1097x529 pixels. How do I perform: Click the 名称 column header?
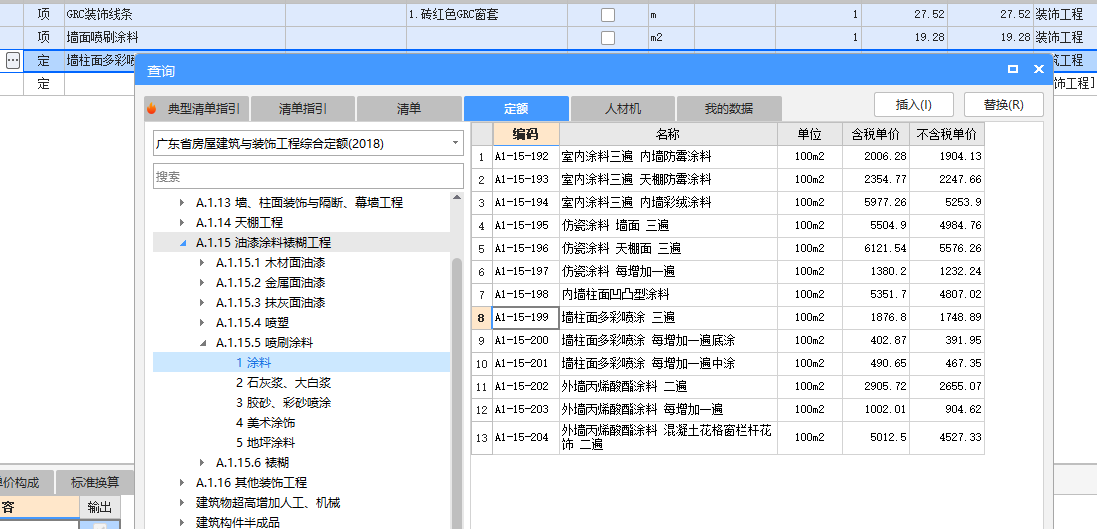point(668,134)
